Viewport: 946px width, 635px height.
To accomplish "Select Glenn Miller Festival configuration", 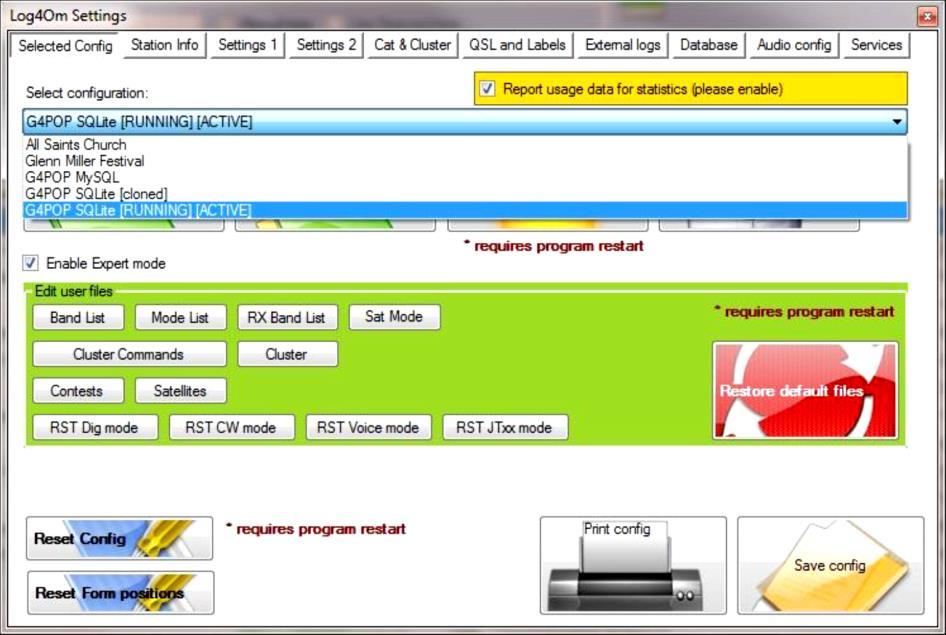I will point(465,161).
